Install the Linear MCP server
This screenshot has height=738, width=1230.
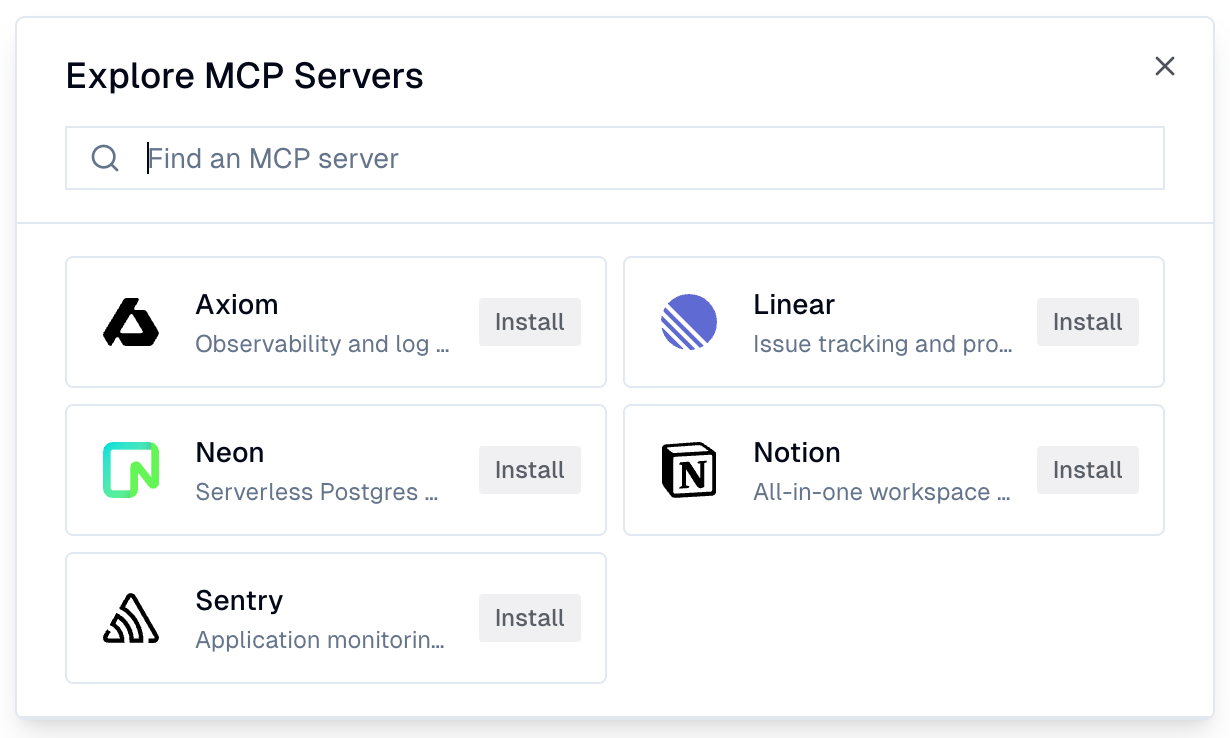click(1087, 321)
